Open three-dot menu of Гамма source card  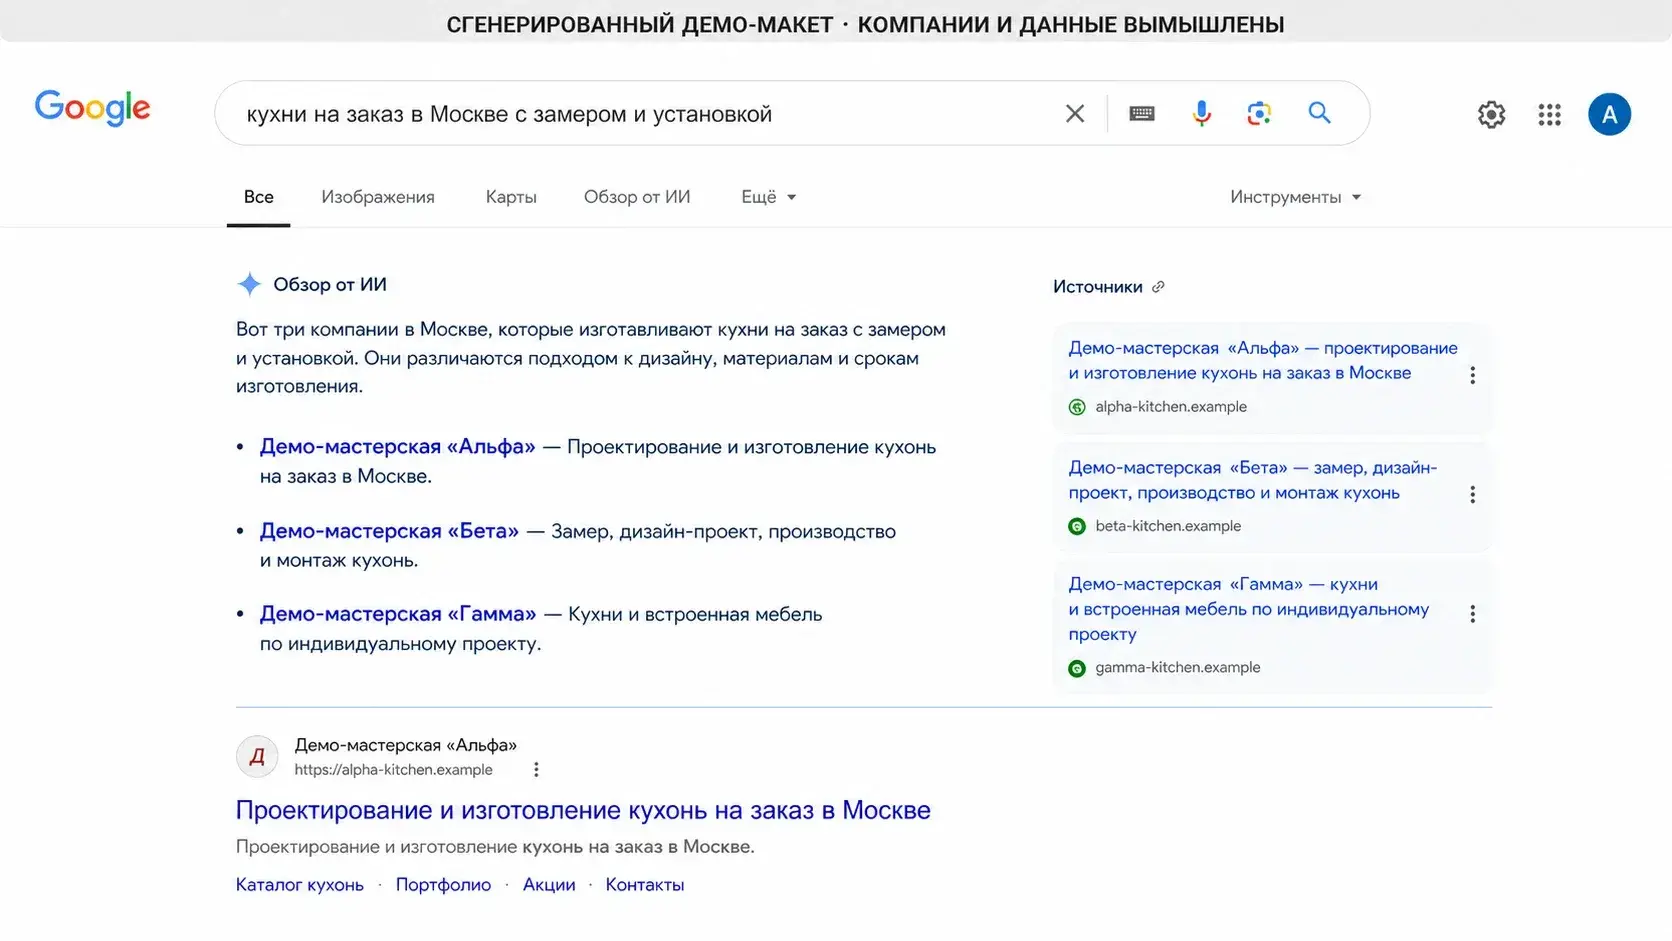coord(1472,614)
